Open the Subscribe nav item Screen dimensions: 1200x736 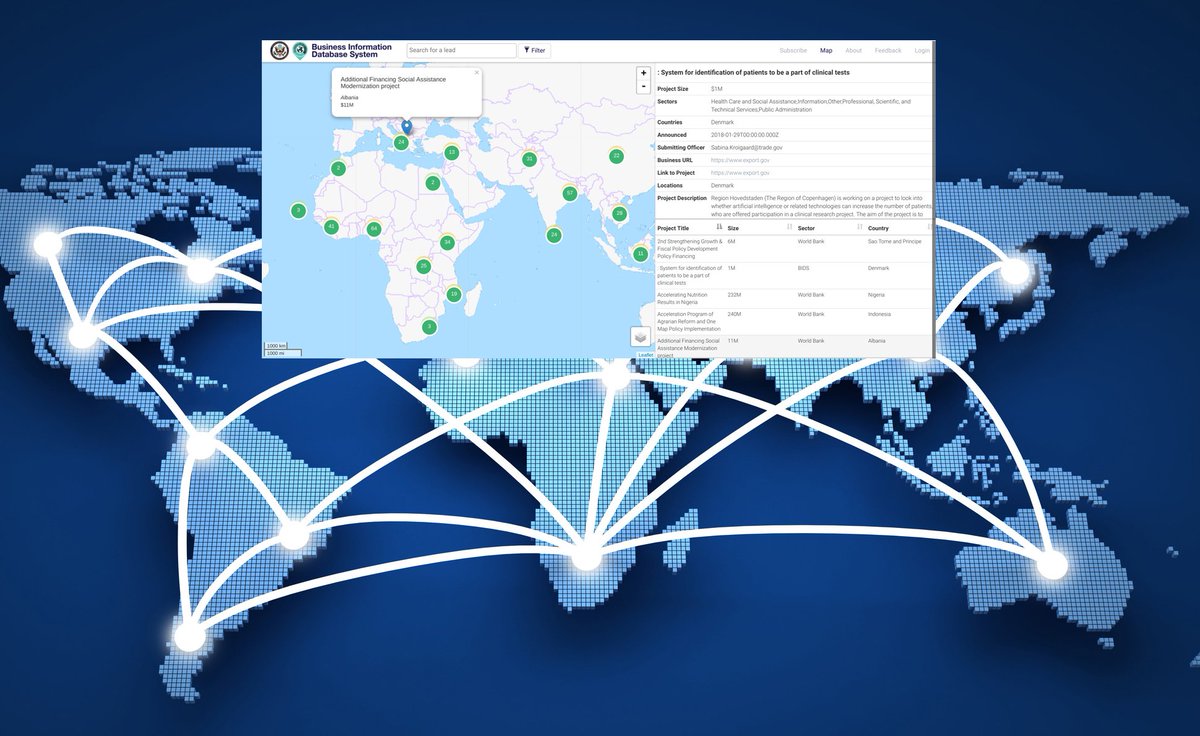pyautogui.click(x=793, y=50)
